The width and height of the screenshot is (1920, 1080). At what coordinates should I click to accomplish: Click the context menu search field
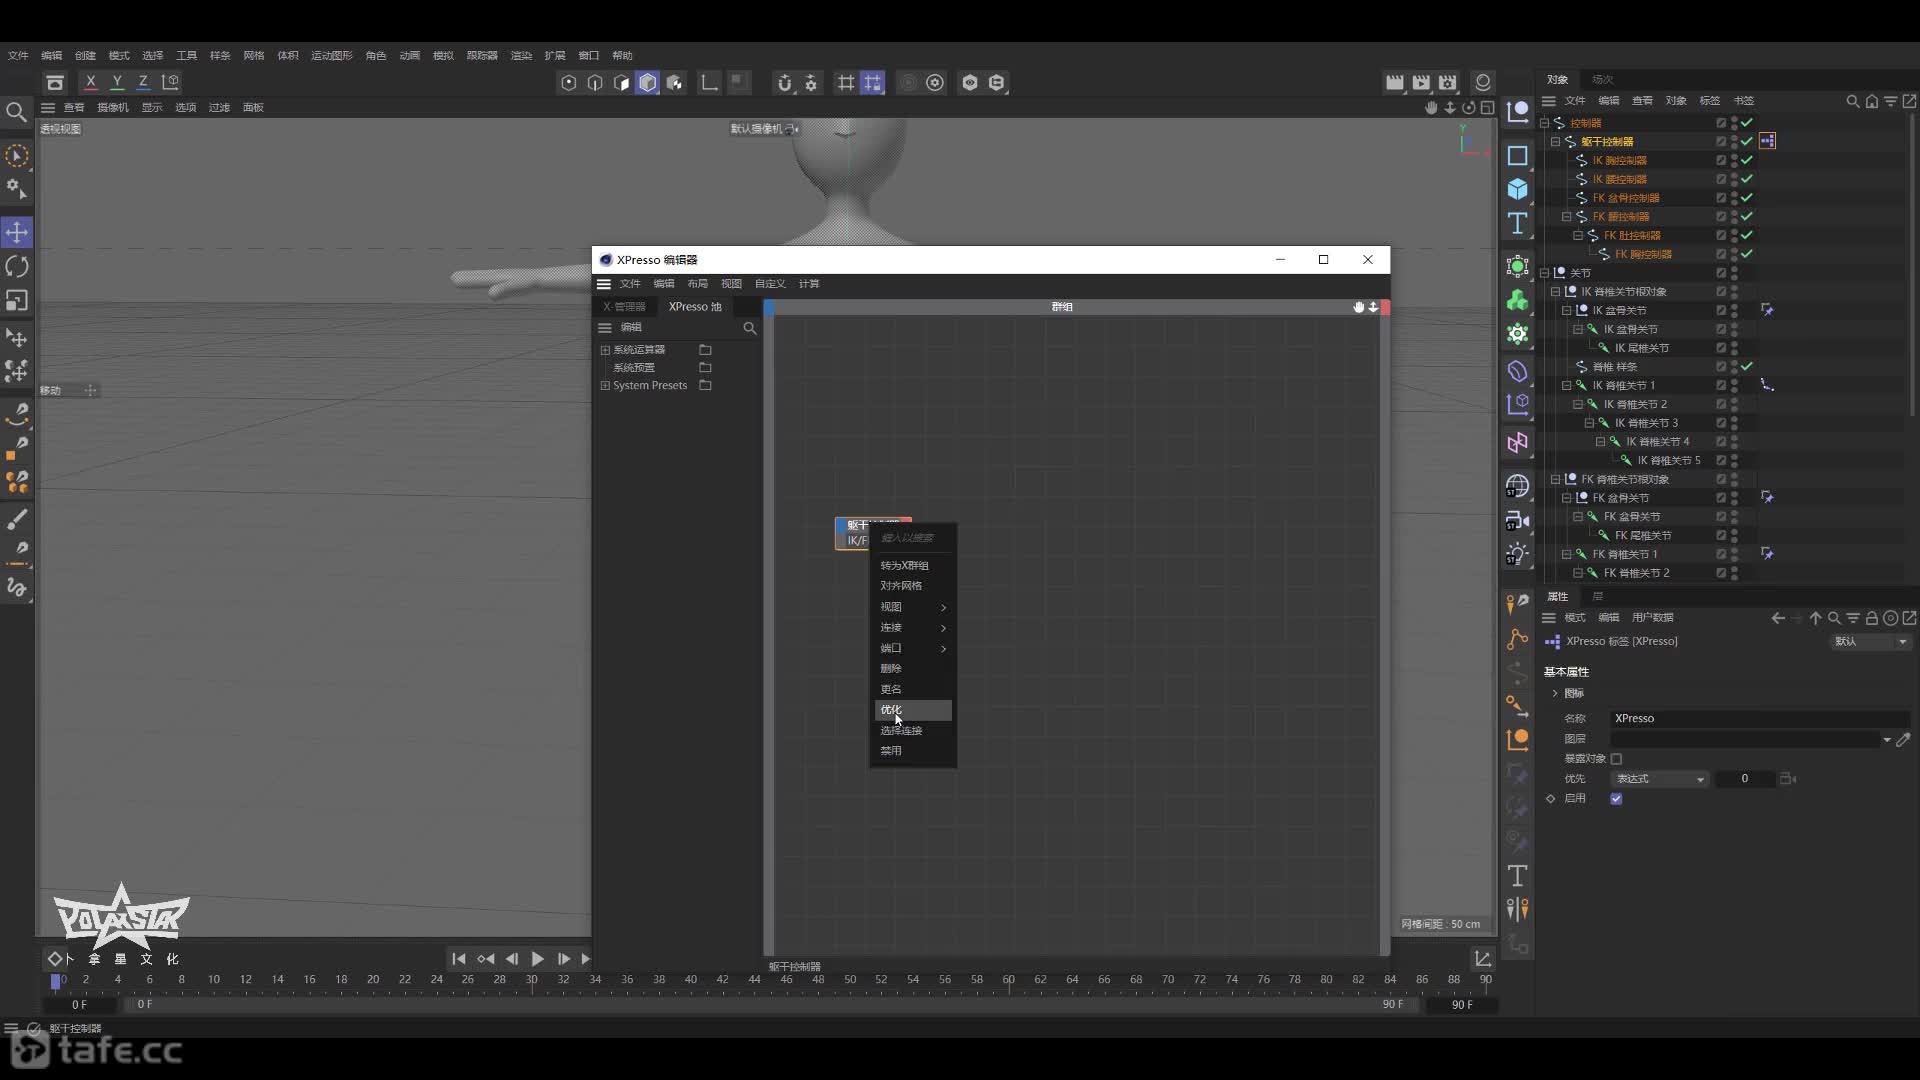(x=912, y=538)
